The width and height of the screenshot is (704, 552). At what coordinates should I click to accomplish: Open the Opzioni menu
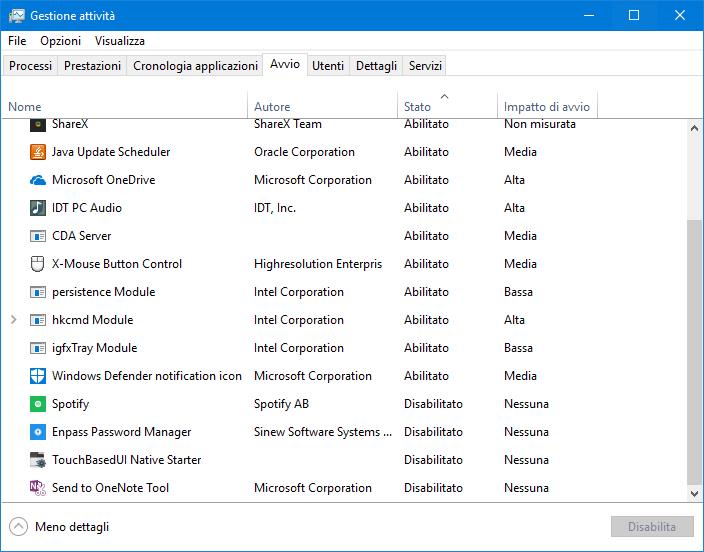tap(61, 41)
